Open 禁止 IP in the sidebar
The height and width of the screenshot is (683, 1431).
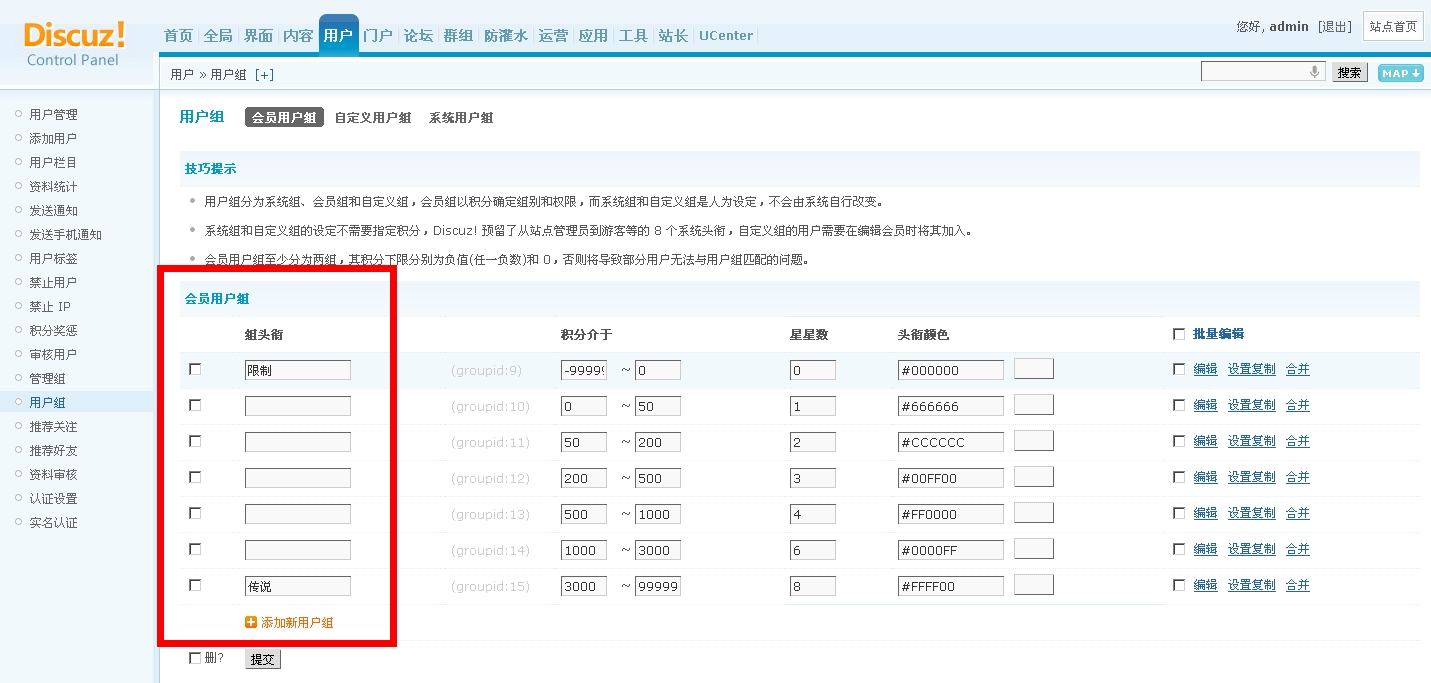click(50, 306)
